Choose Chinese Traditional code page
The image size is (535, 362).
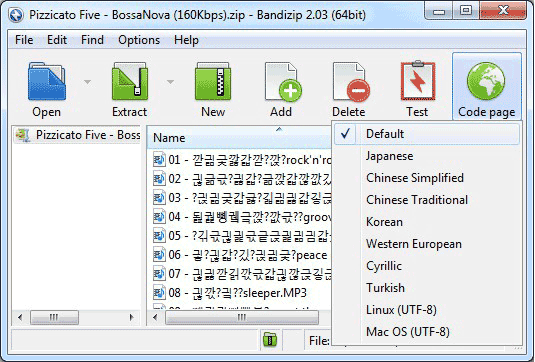[426, 200]
